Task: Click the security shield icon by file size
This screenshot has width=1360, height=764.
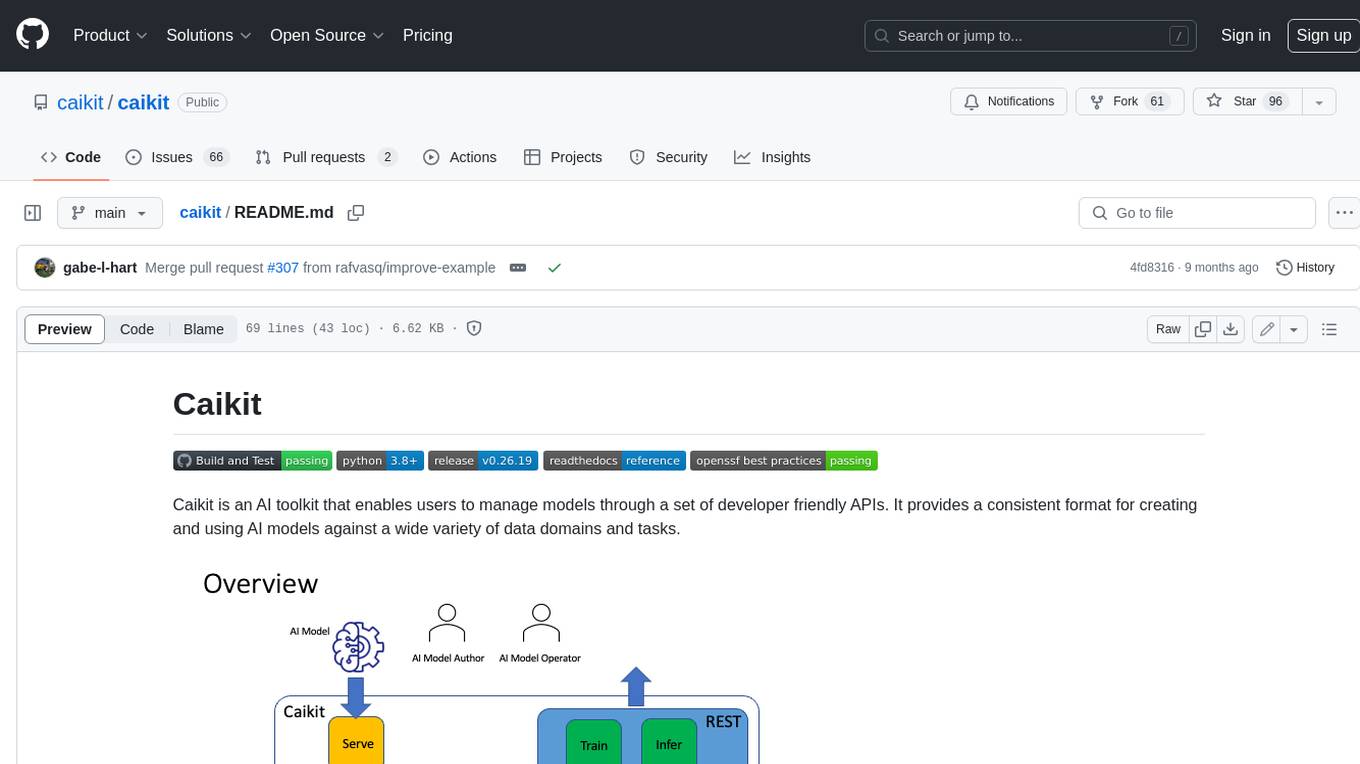Action: [x=474, y=328]
